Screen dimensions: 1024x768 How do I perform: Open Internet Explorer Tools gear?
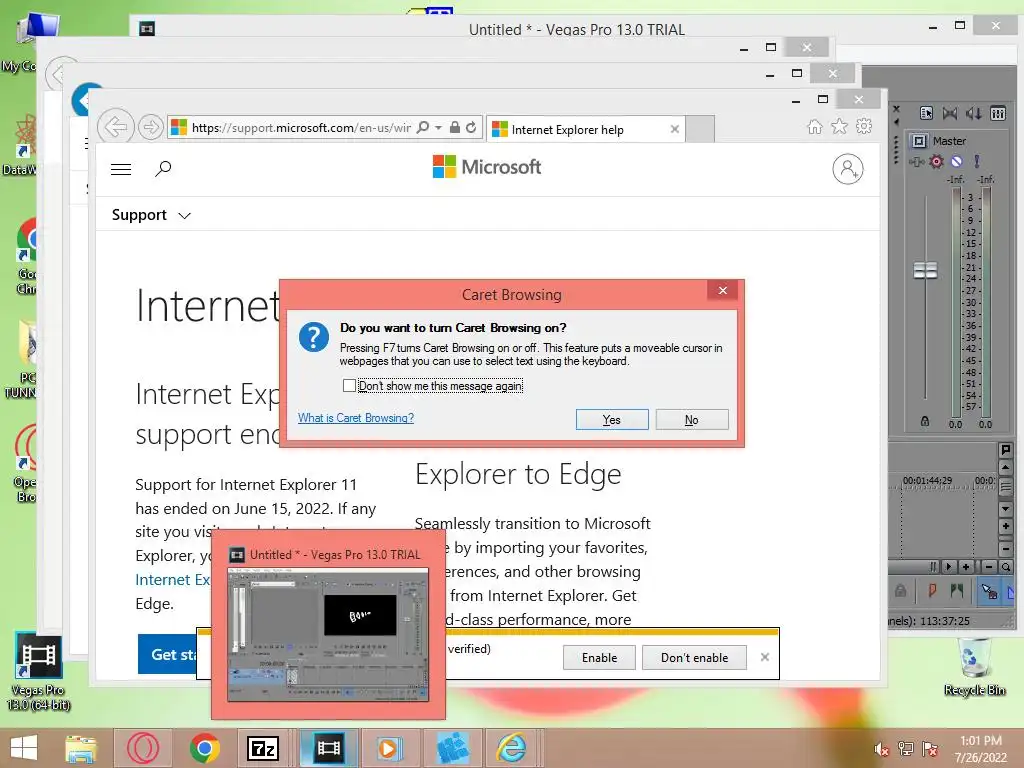[864, 126]
